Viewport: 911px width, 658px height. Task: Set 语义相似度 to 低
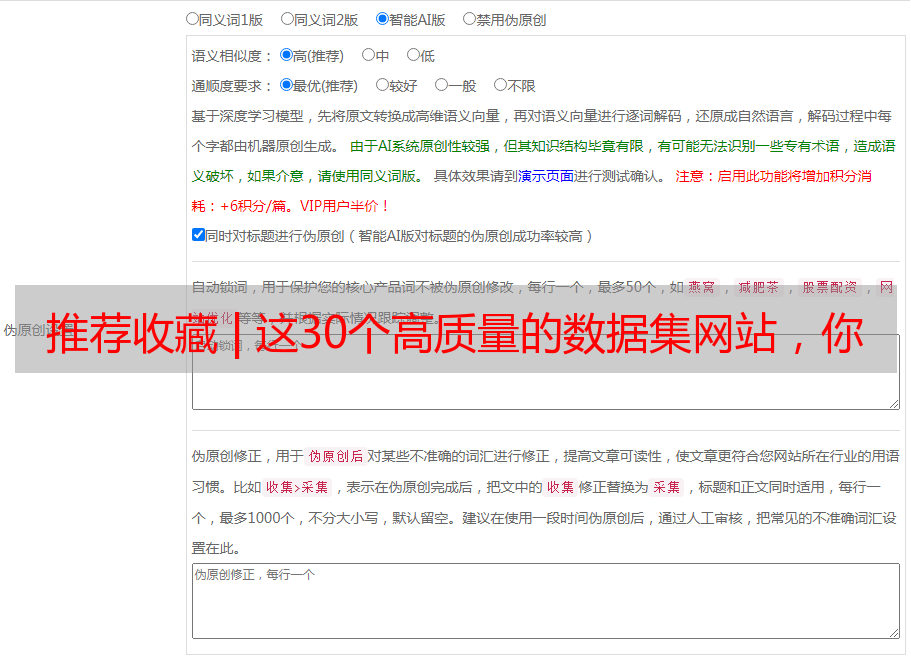(x=413, y=55)
